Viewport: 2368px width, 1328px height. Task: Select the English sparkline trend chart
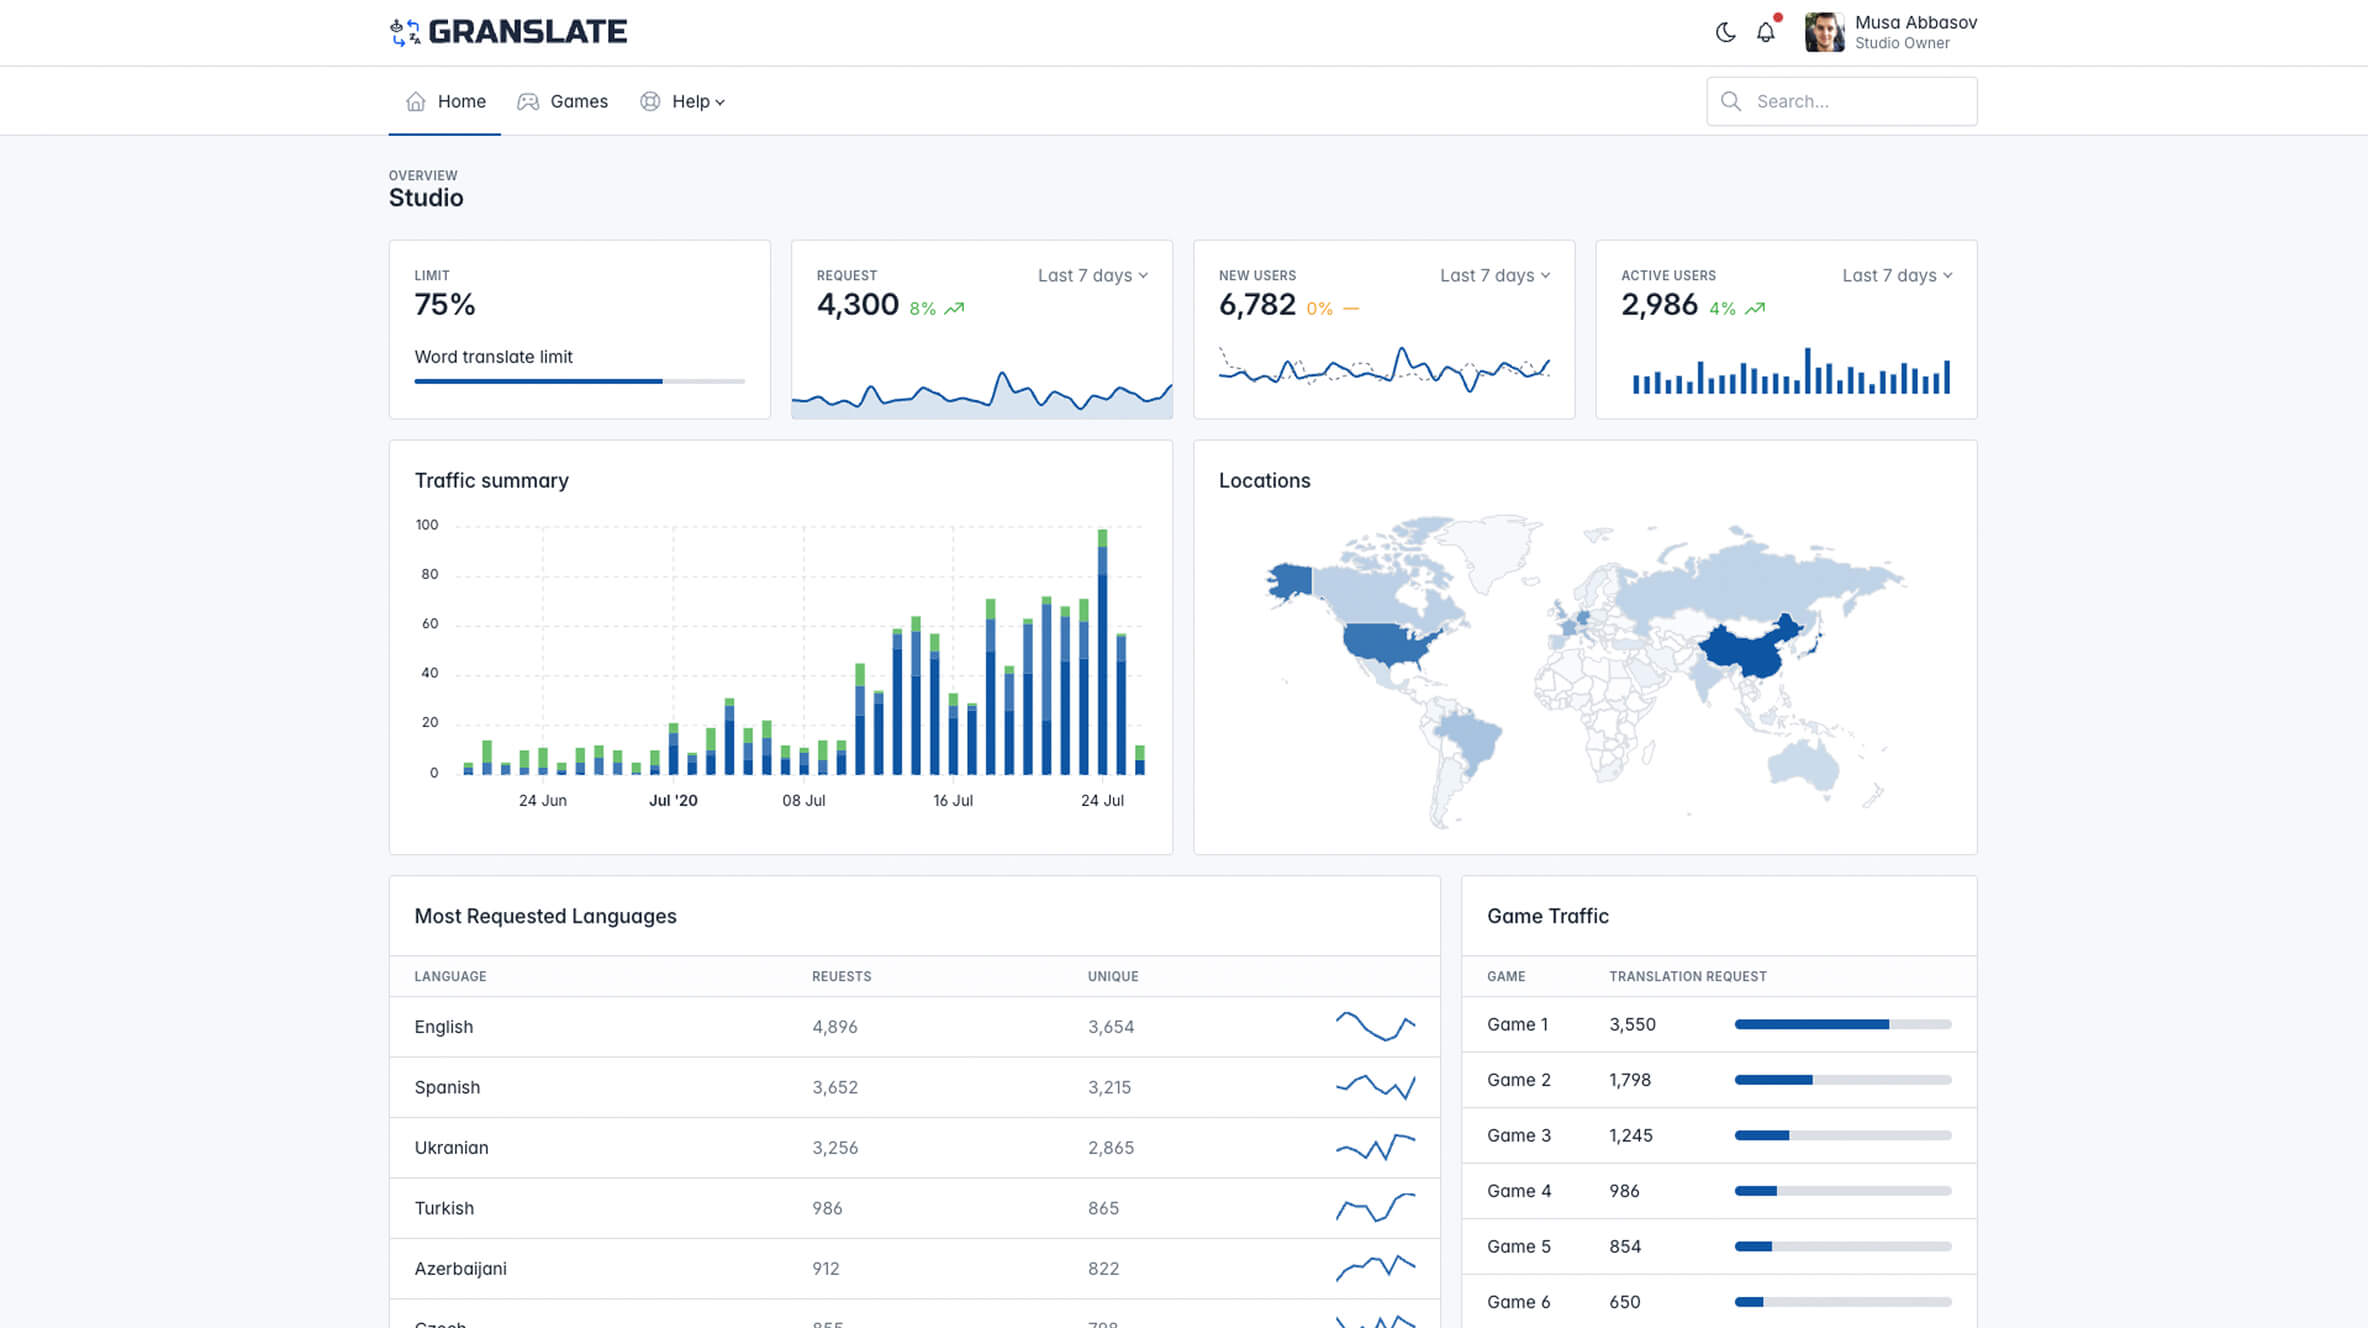coord(1376,1026)
